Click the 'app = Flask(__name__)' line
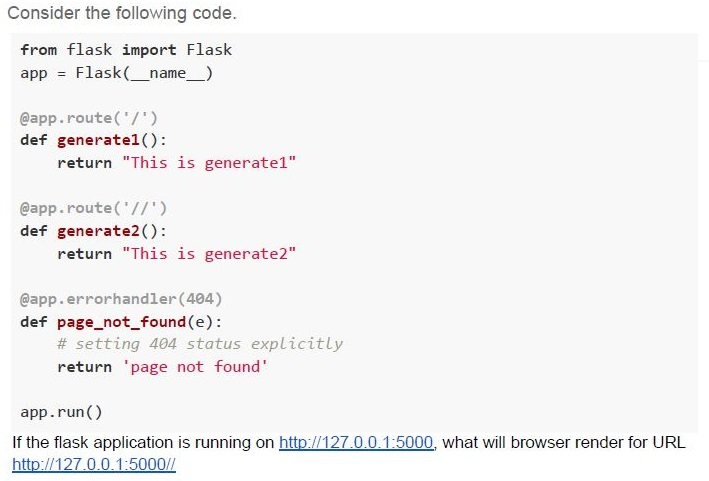709x481 pixels. pos(116,73)
